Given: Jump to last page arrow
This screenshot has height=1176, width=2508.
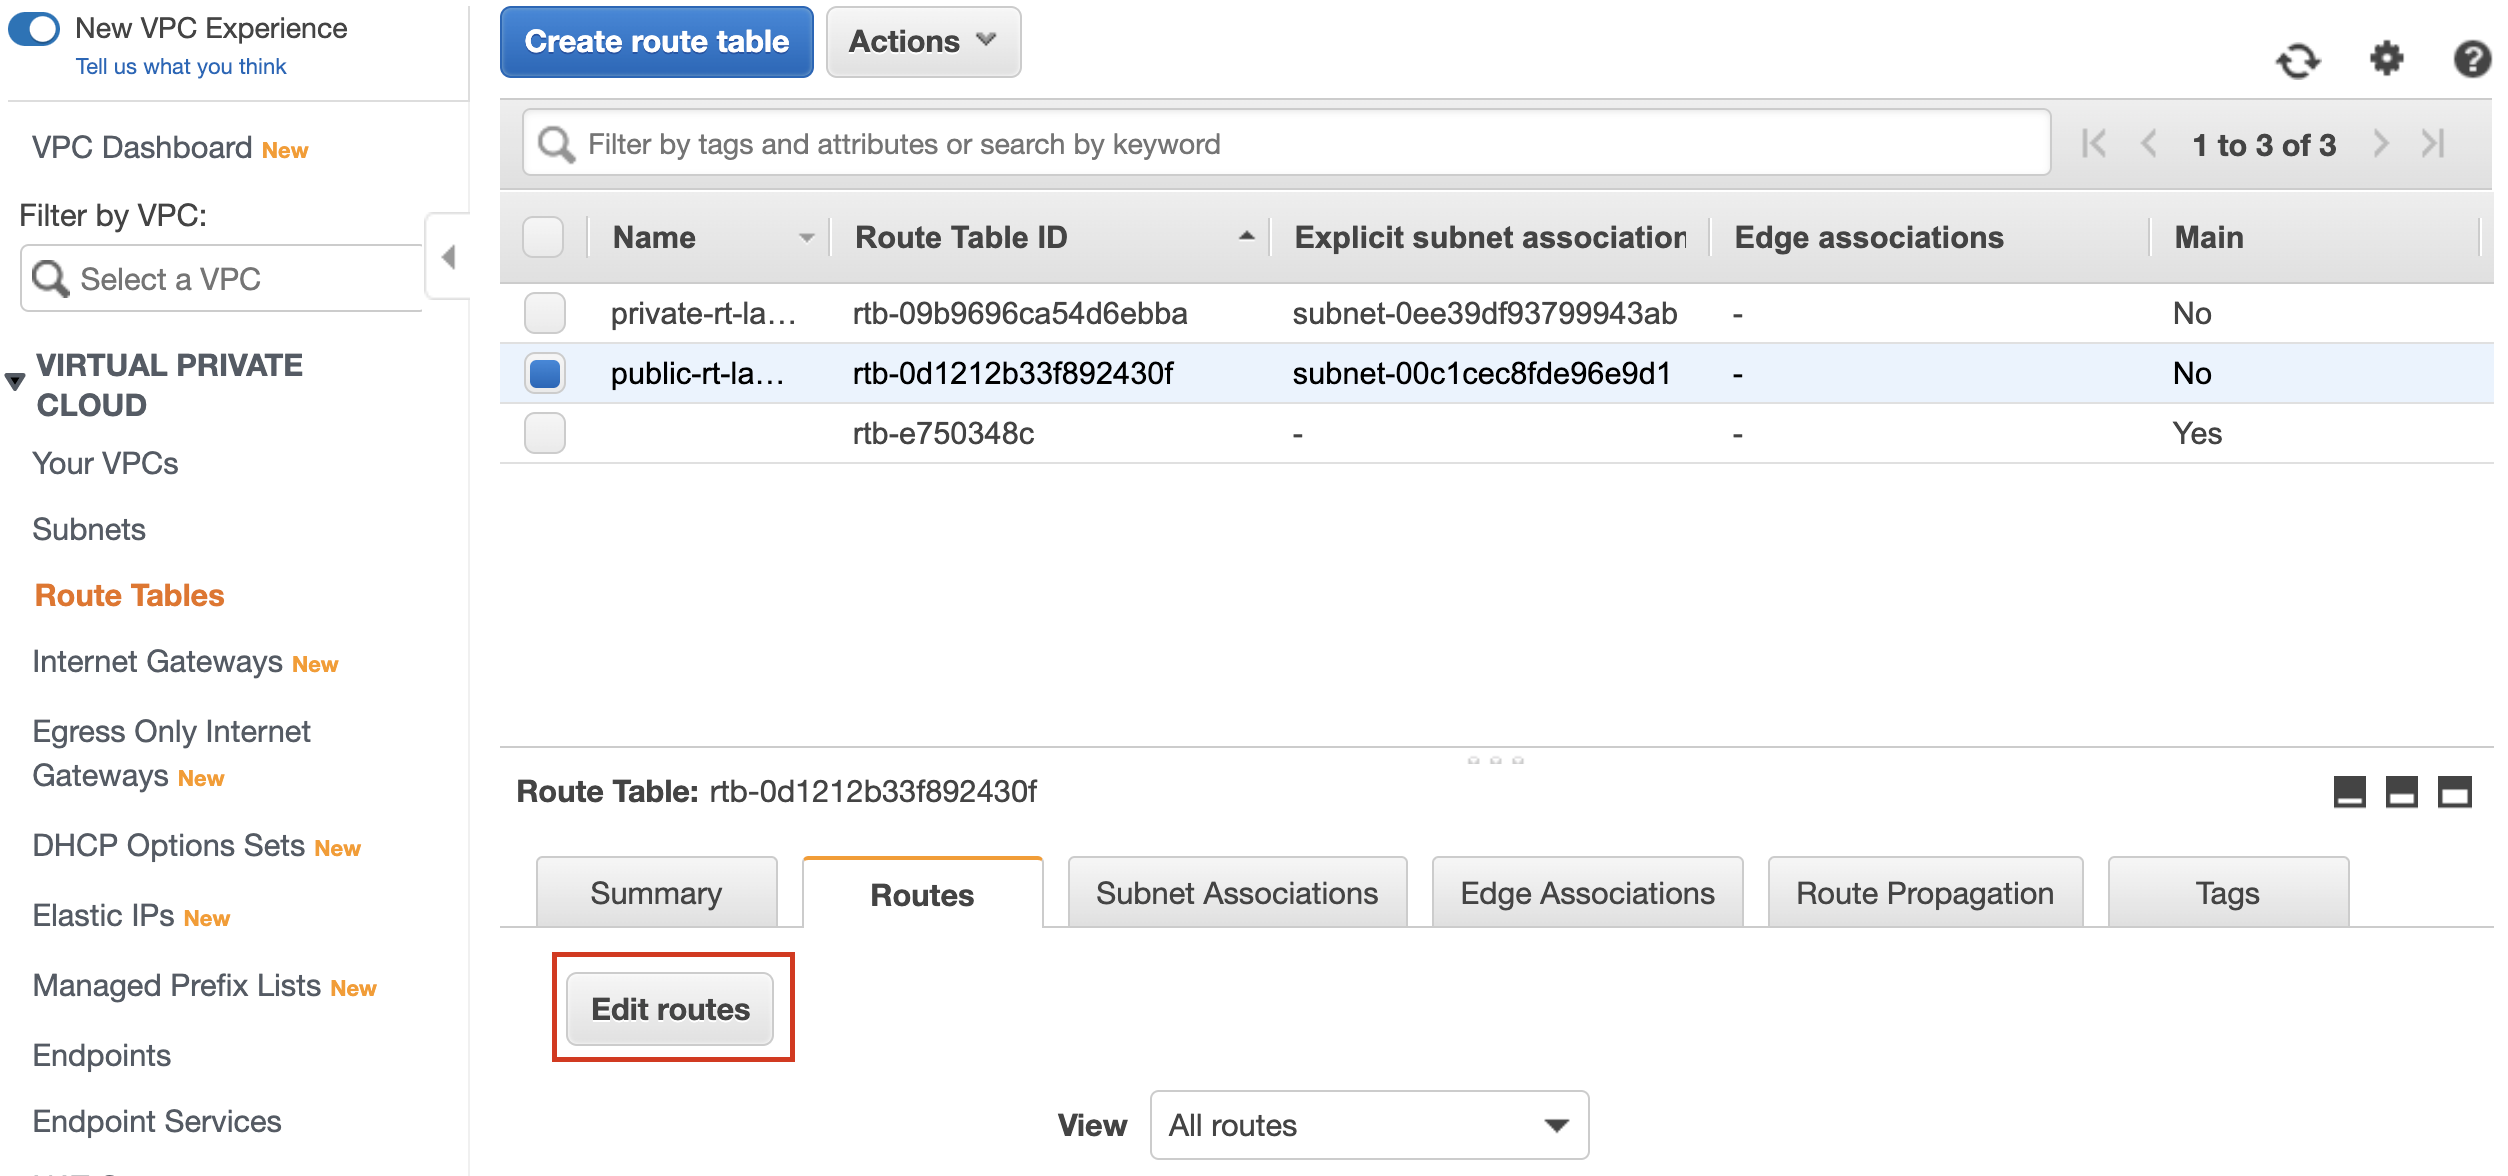Looking at the screenshot, I should point(2433,144).
